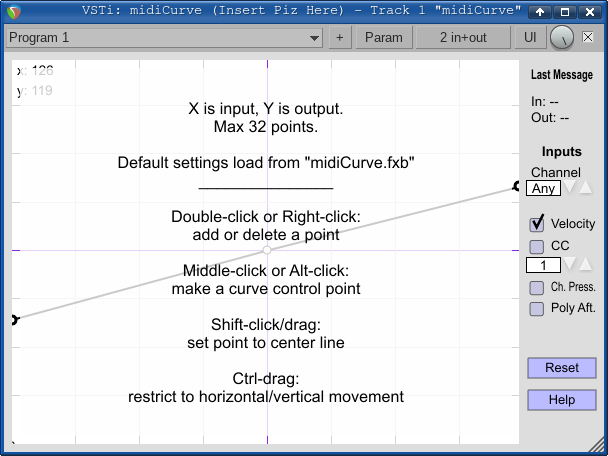The height and width of the screenshot is (456, 608).
Task: Enable the Velocity checkbox
Action: click(x=537, y=224)
